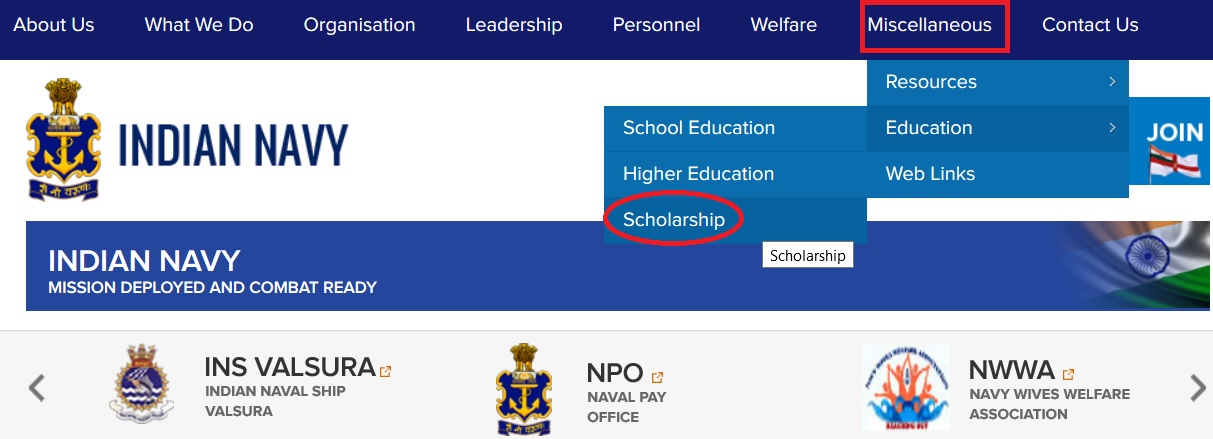Open Higher Education menu entry
Image resolution: width=1213 pixels, height=439 pixels.
pyautogui.click(x=698, y=174)
